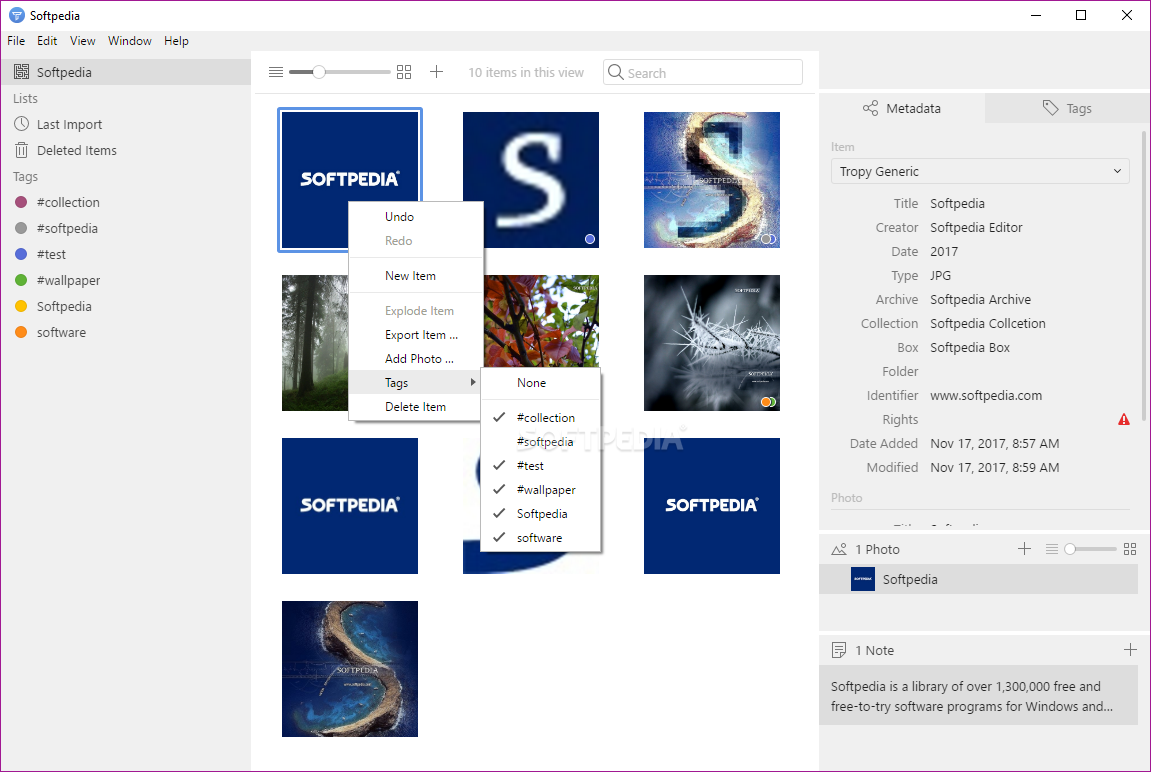1151x772 pixels.
Task: Select the Softpedia photo row in Photo panel
Action: [x=978, y=579]
